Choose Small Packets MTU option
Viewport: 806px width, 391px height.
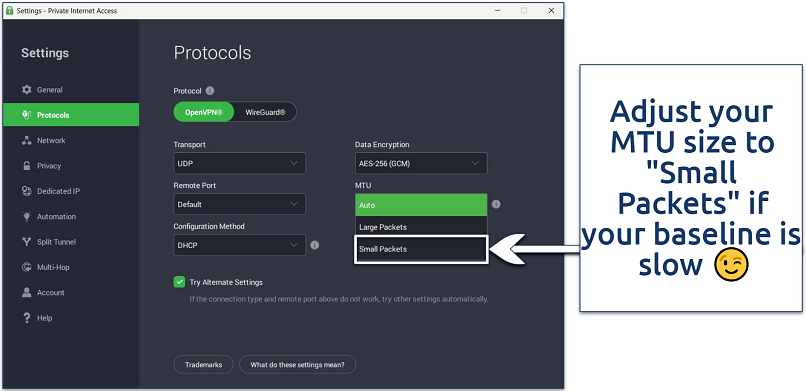click(421, 249)
